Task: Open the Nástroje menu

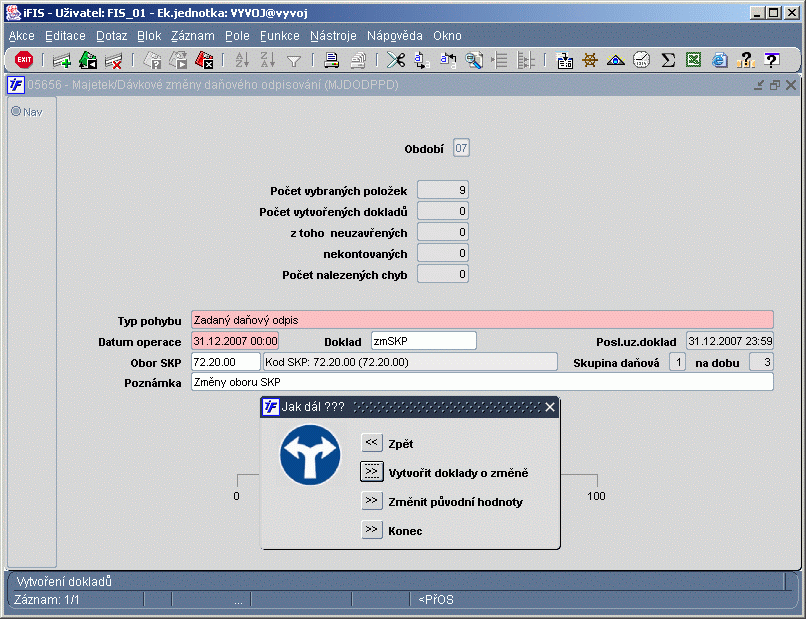Action: pos(333,36)
